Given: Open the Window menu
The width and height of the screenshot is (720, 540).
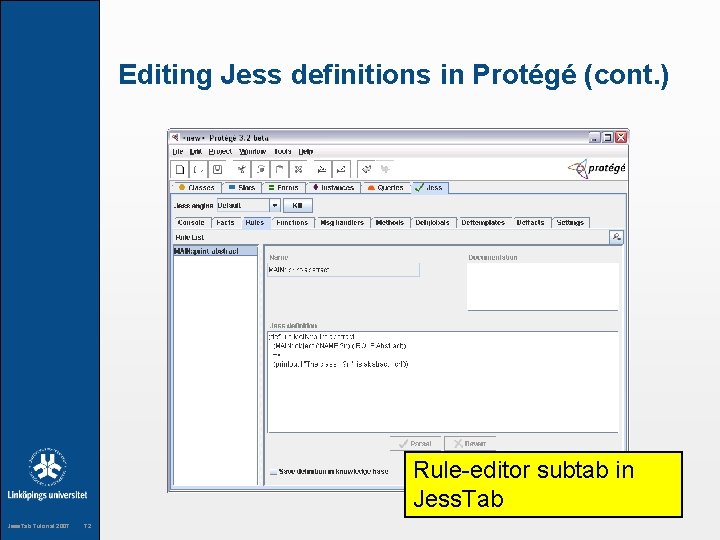Looking at the screenshot, I should pos(253,151).
